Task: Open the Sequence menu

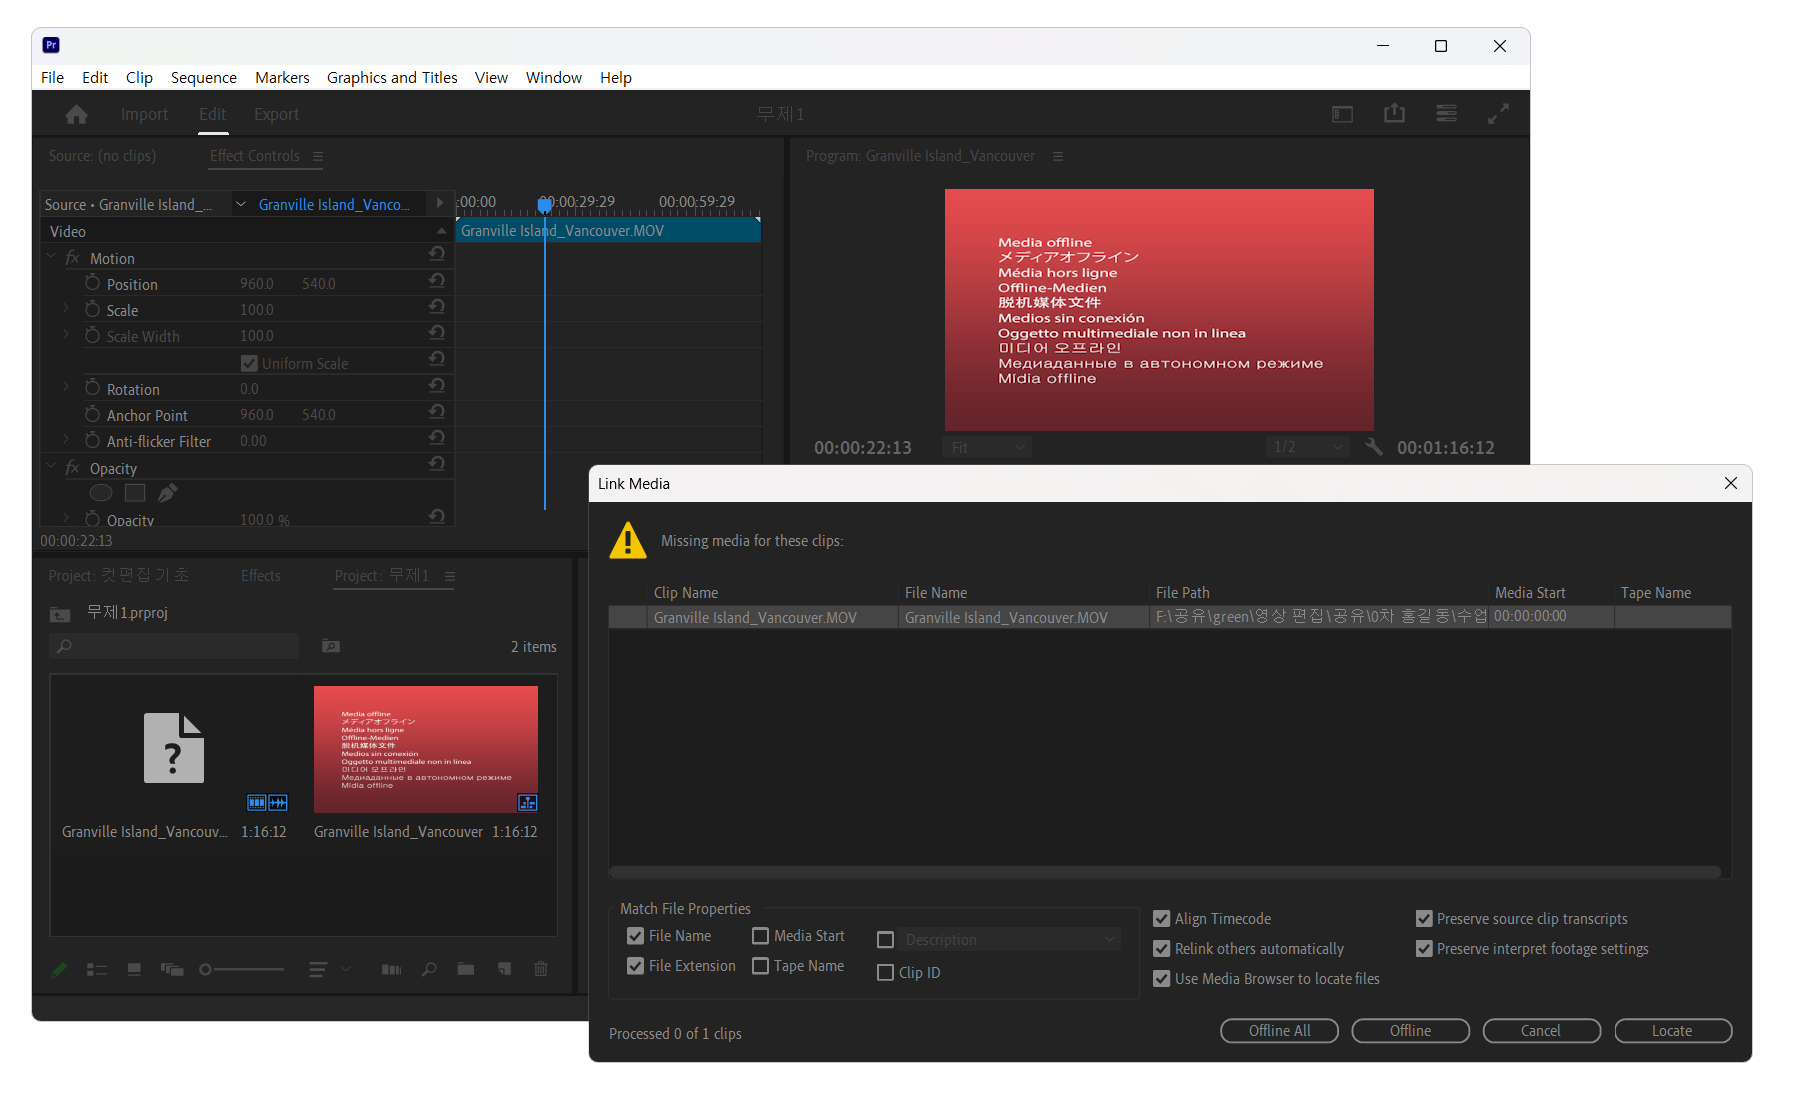Action: pos(204,77)
